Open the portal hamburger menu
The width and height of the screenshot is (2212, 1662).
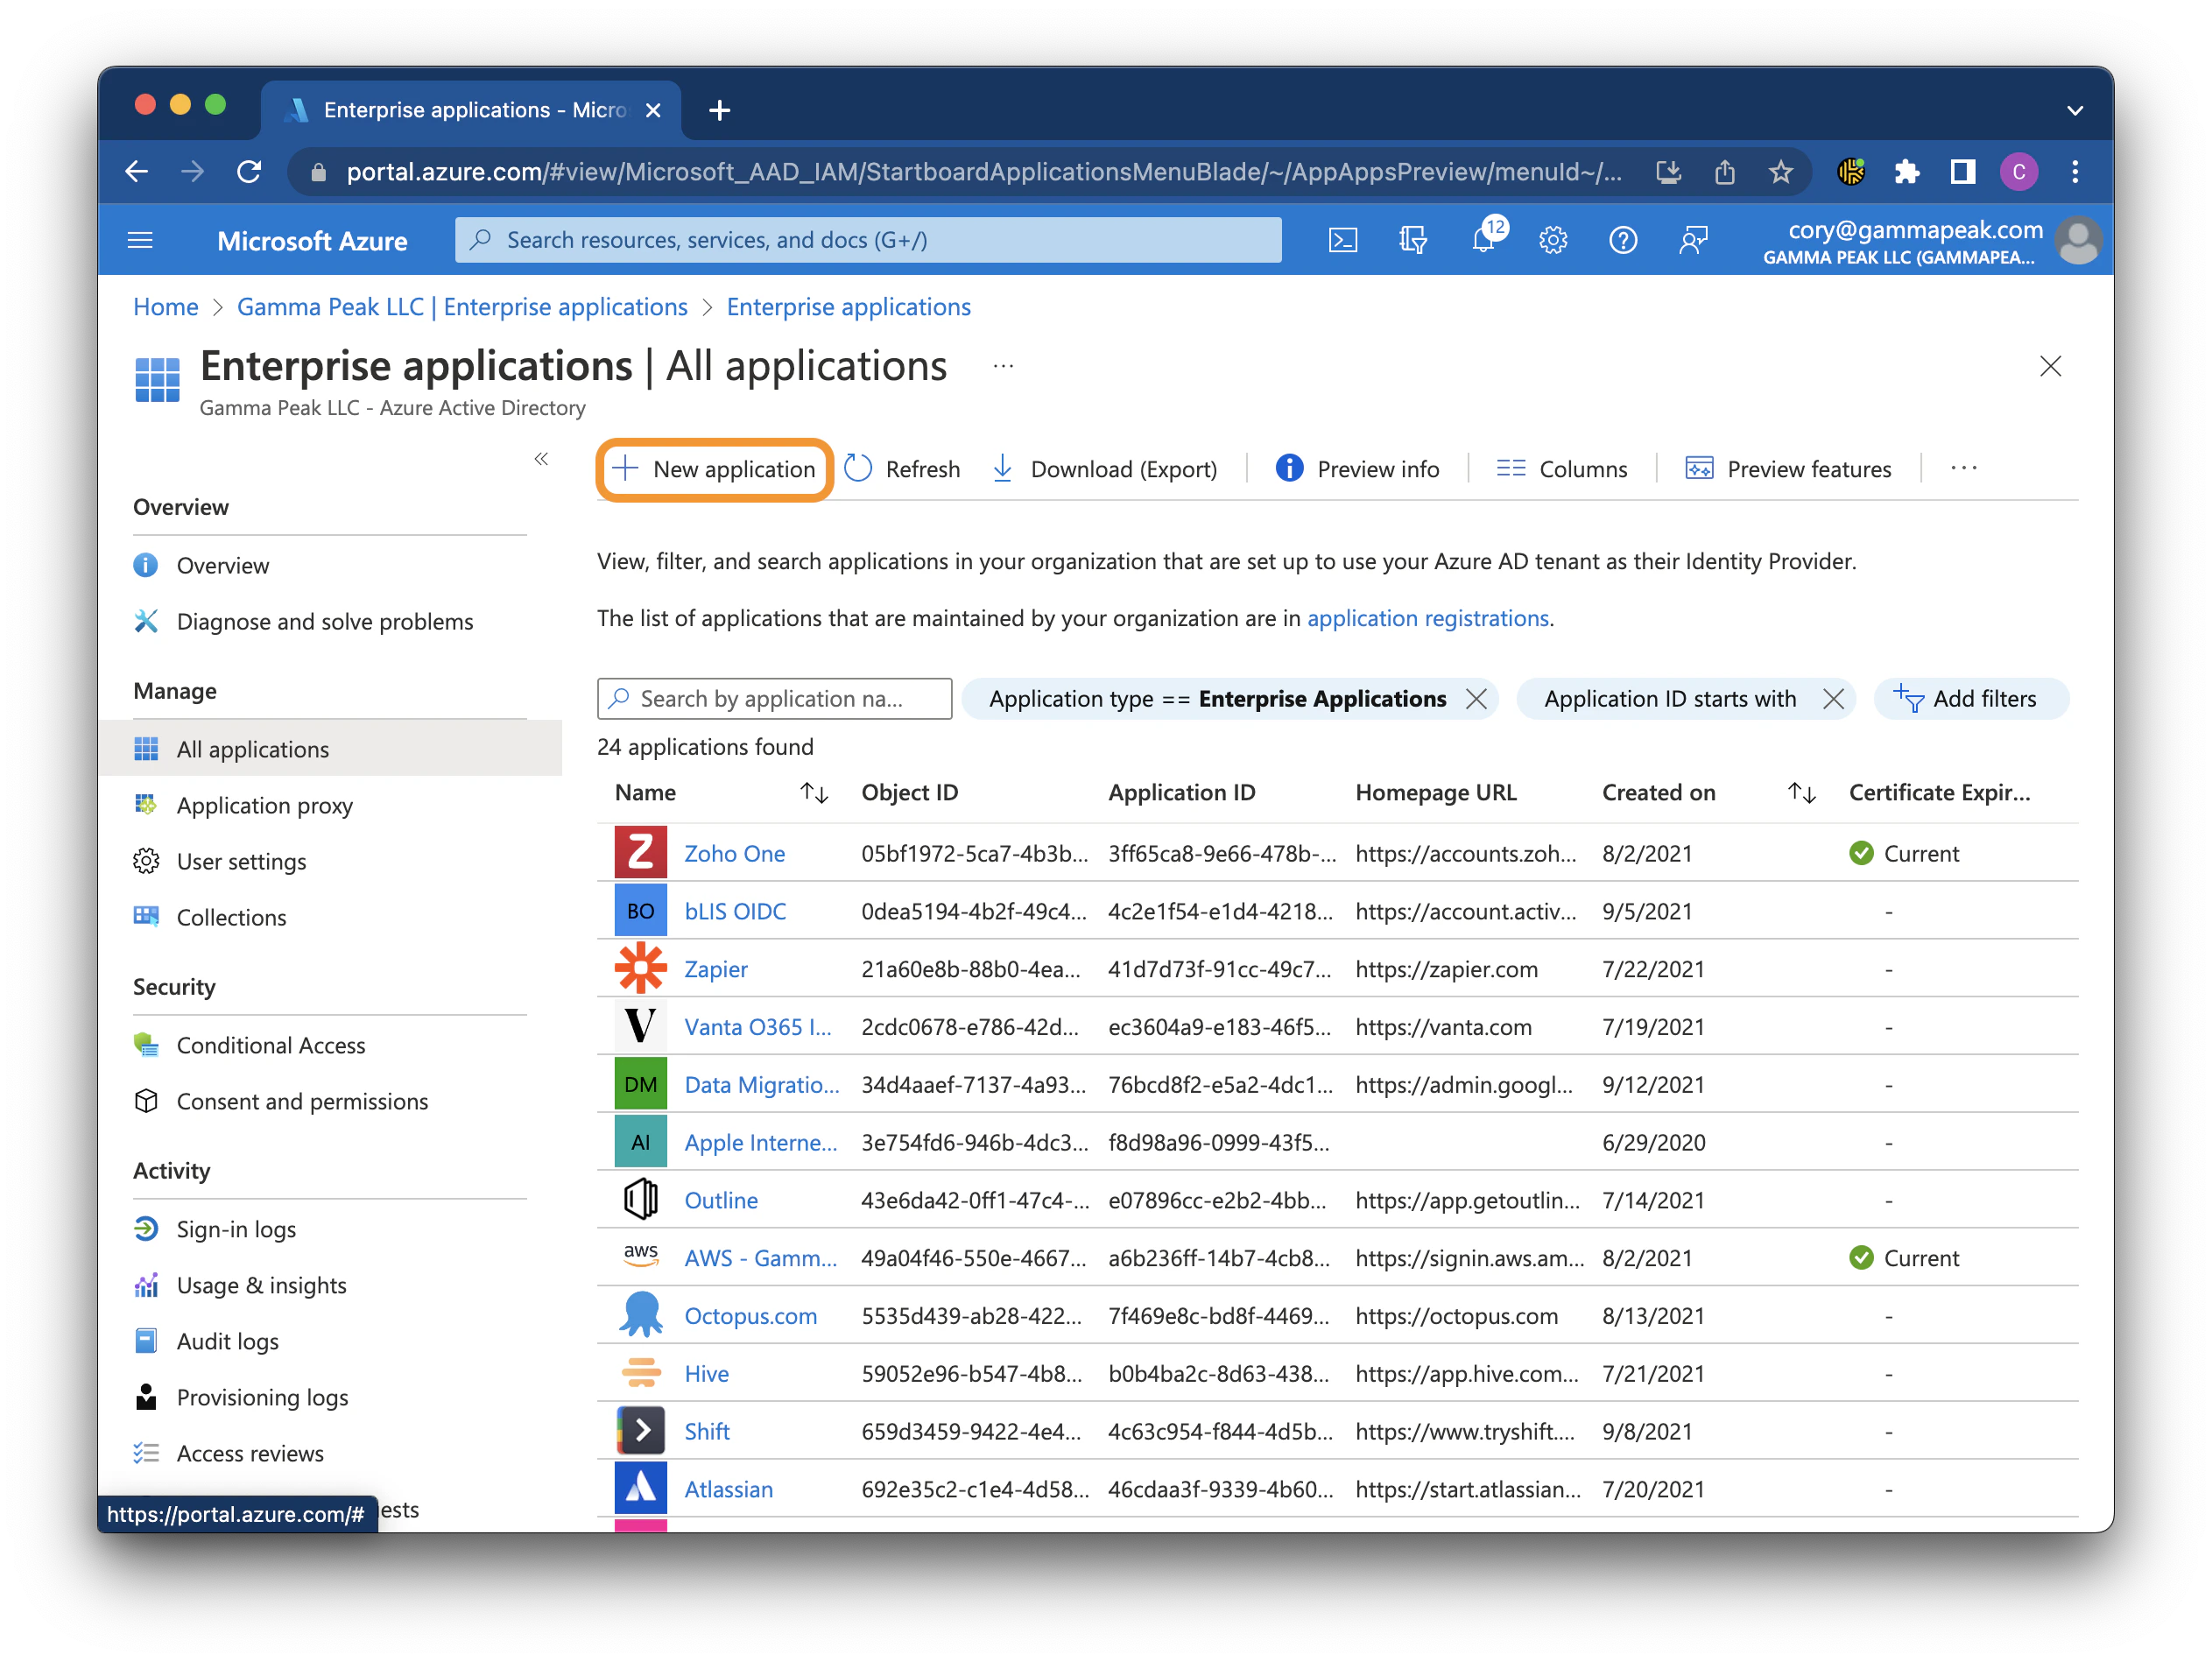pos(140,239)
